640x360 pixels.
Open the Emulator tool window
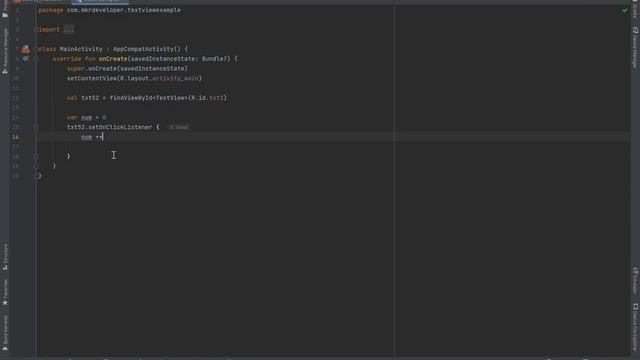[635, 281]
